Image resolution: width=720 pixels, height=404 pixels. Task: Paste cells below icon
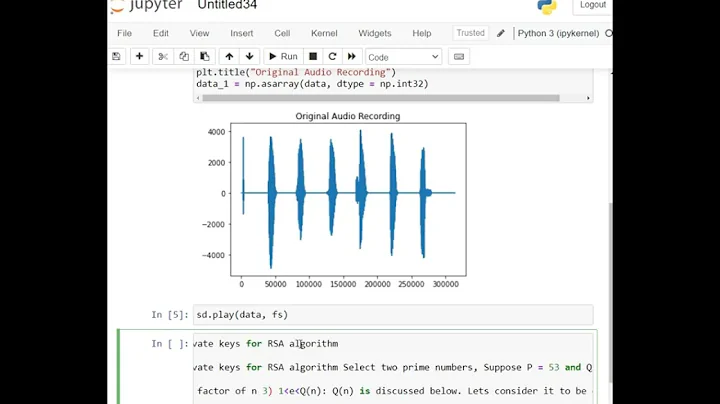click(x=204, y=56)
